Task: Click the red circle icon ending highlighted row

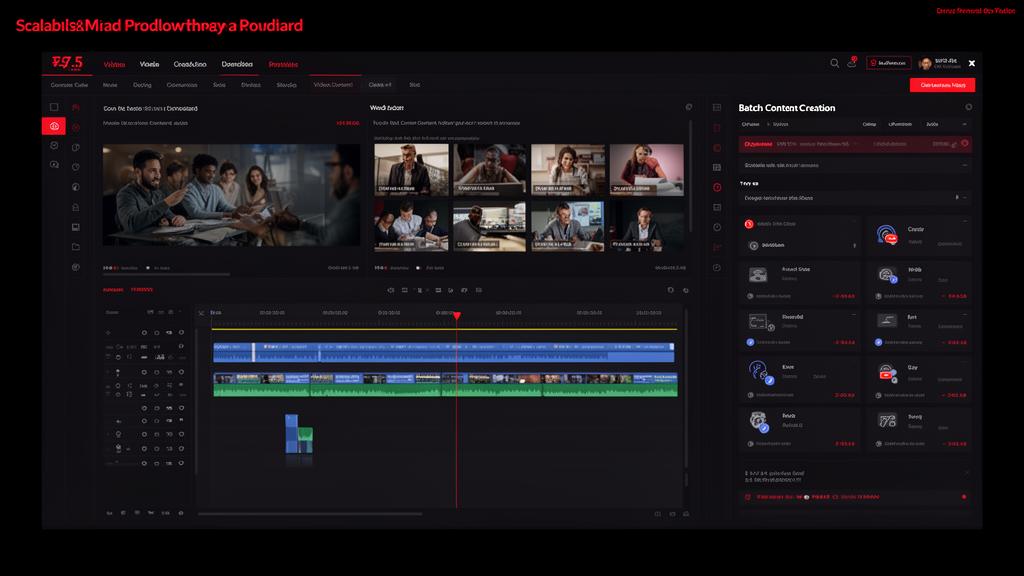Action: pos(965,143)
